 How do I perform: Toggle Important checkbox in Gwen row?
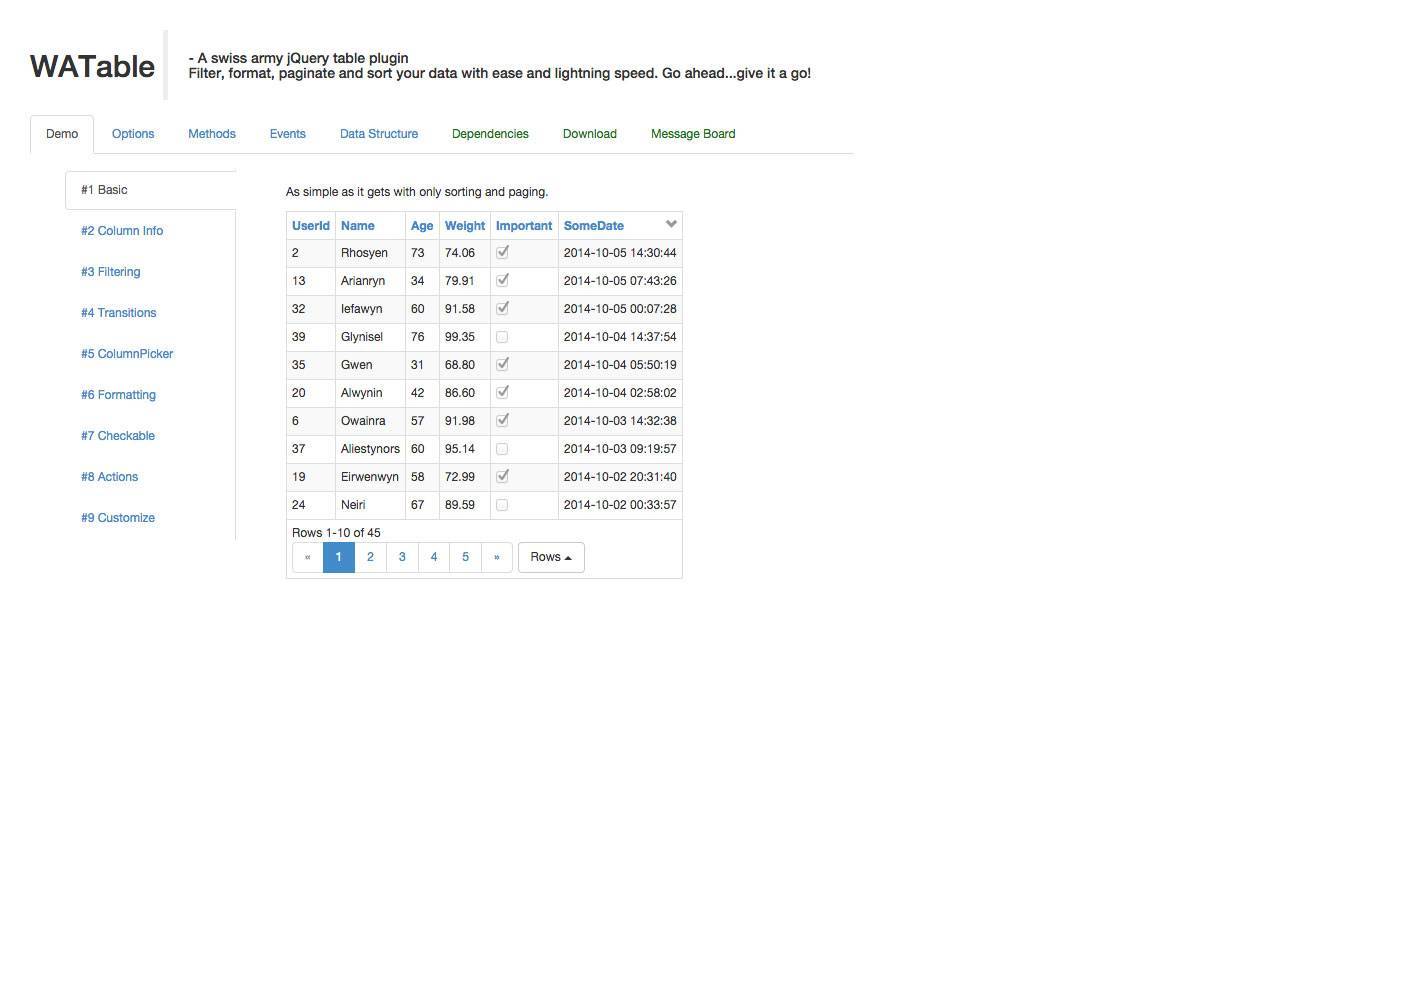coord(502,365)
